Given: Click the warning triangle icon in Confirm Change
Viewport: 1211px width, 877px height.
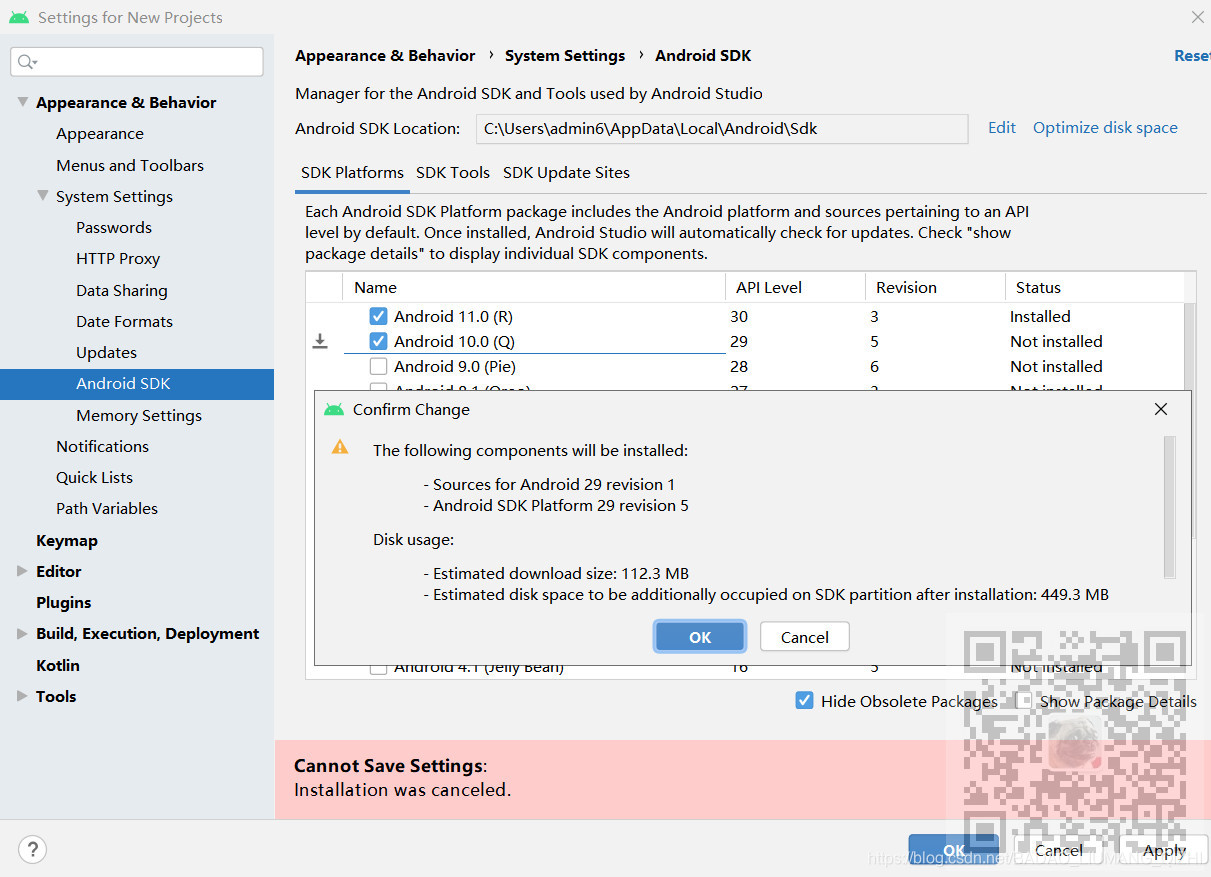Looking at the screenshot, I should pos(340,447).
